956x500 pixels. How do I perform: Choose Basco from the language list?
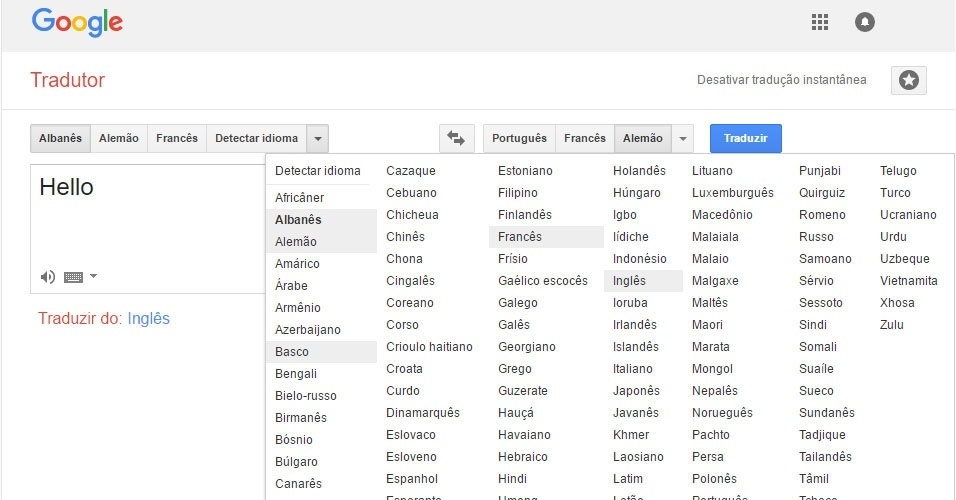[x=321, y=352]
